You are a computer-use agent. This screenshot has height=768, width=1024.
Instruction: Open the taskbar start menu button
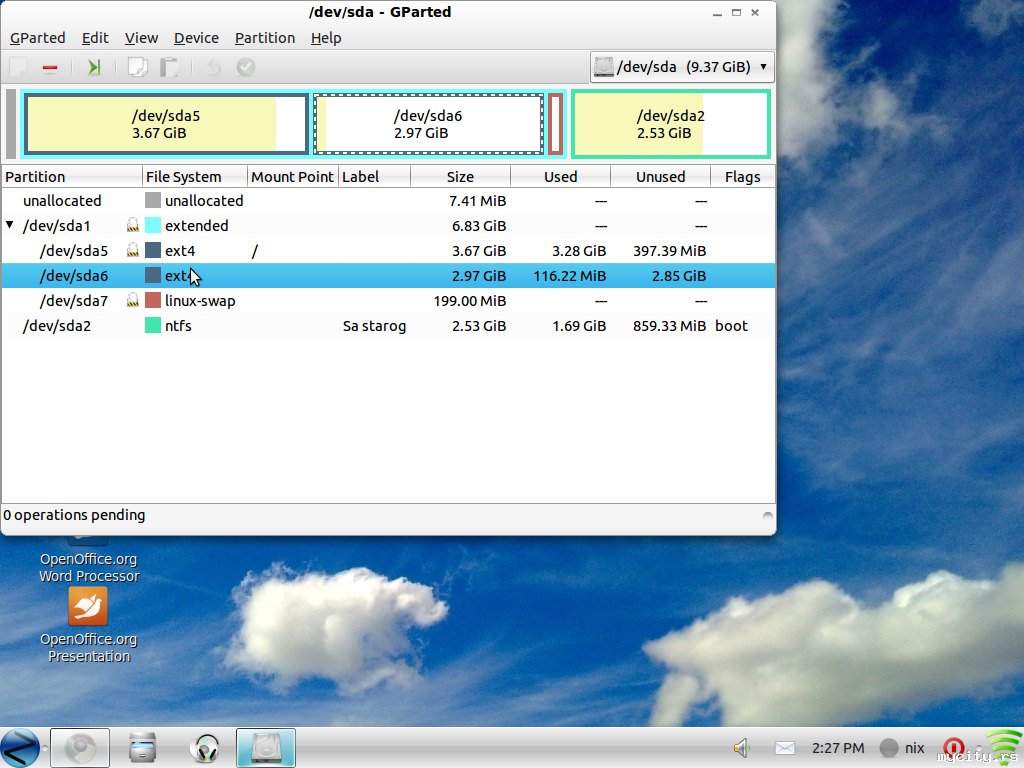tap(20, 747)
